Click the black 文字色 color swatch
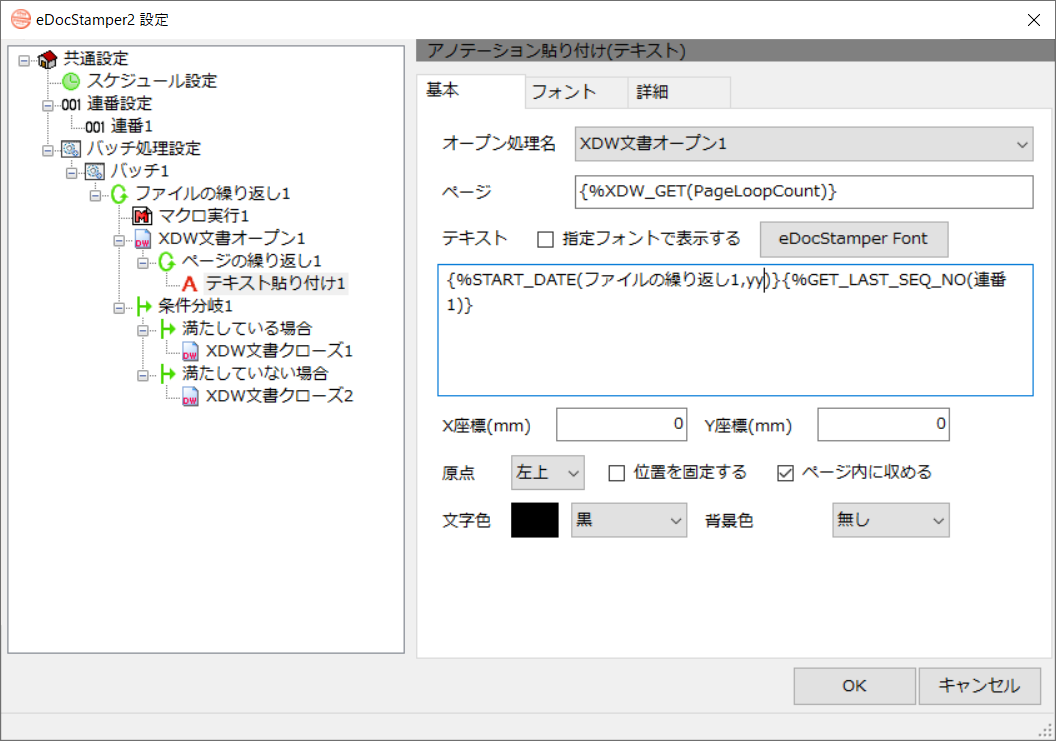Screen dimensions: 1056x741 [535, 520]
